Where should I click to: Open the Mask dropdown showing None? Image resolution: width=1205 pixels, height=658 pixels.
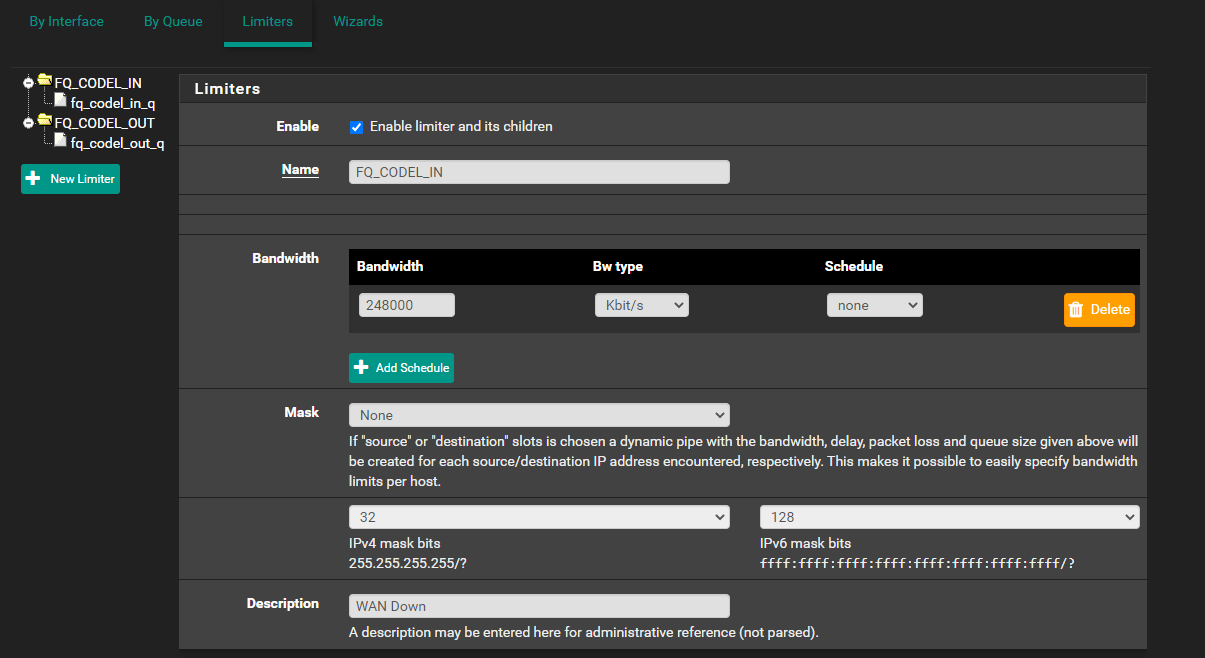(x=539, y=415)
